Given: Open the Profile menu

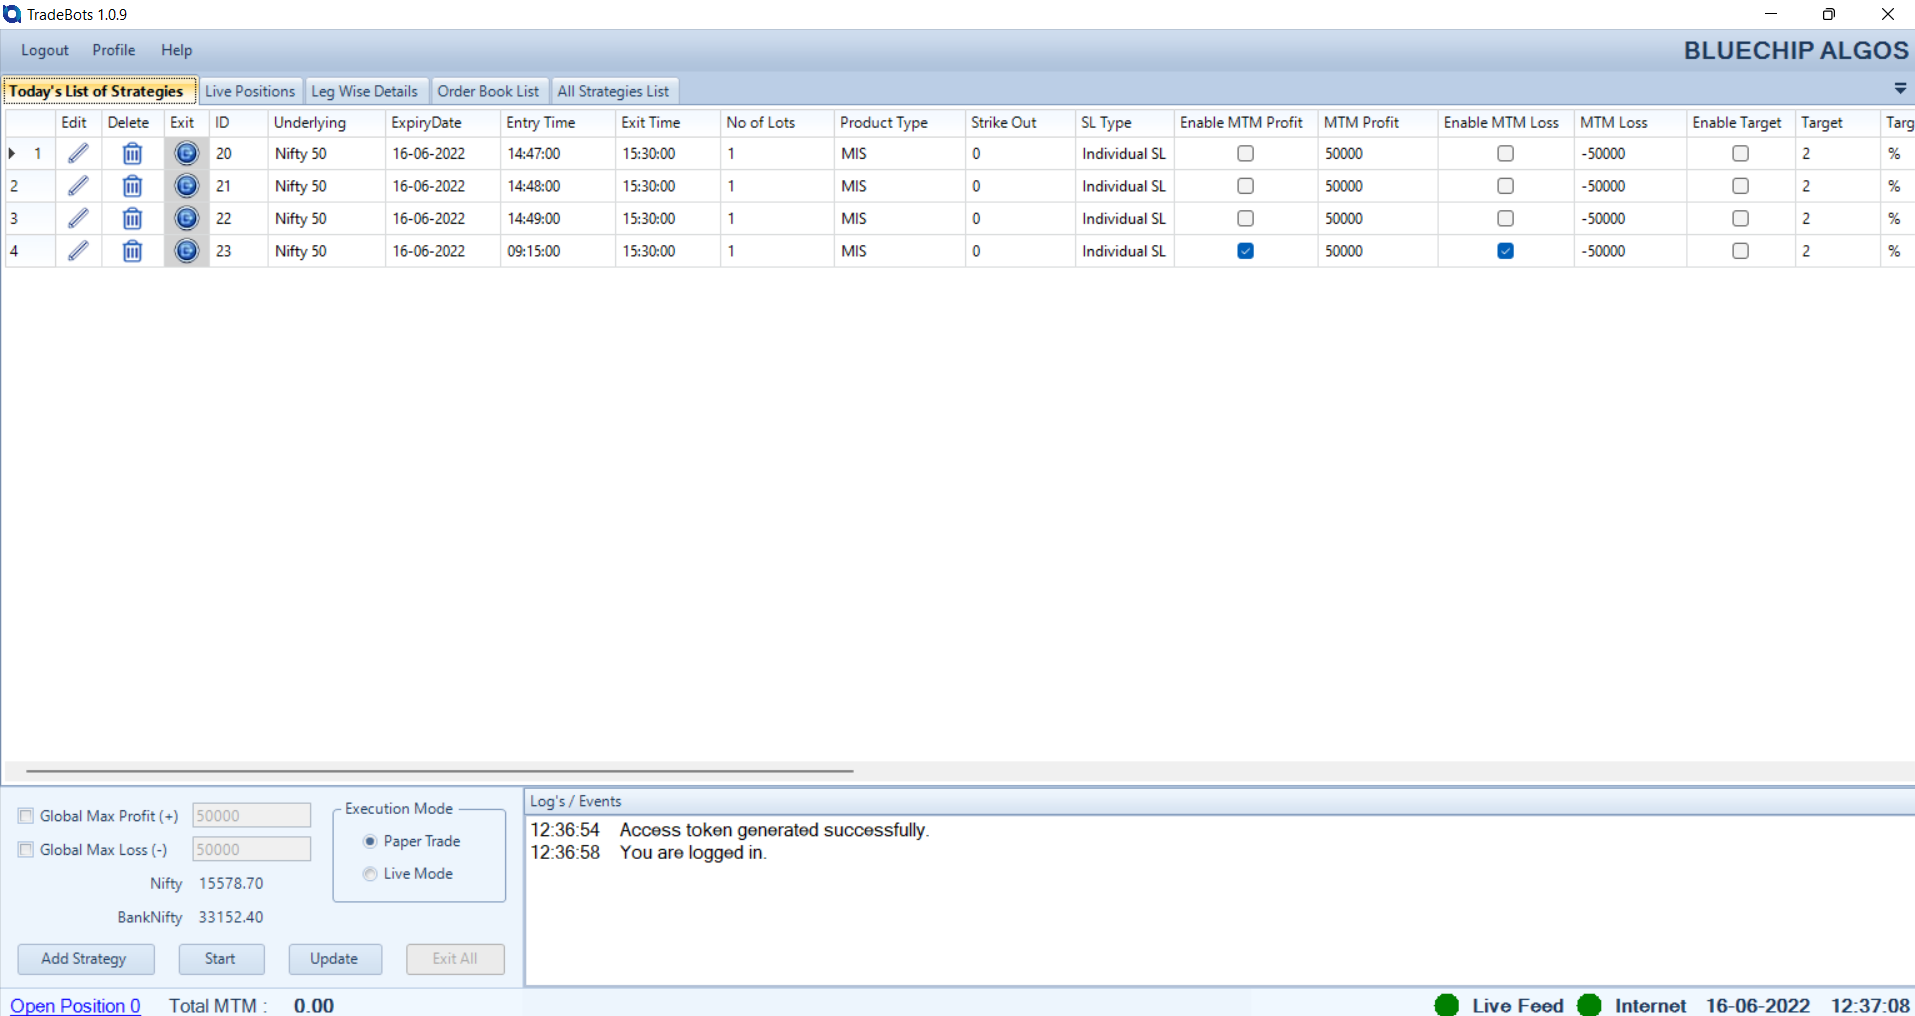Looking at the screenshot, I should click(x=114, y=50).
